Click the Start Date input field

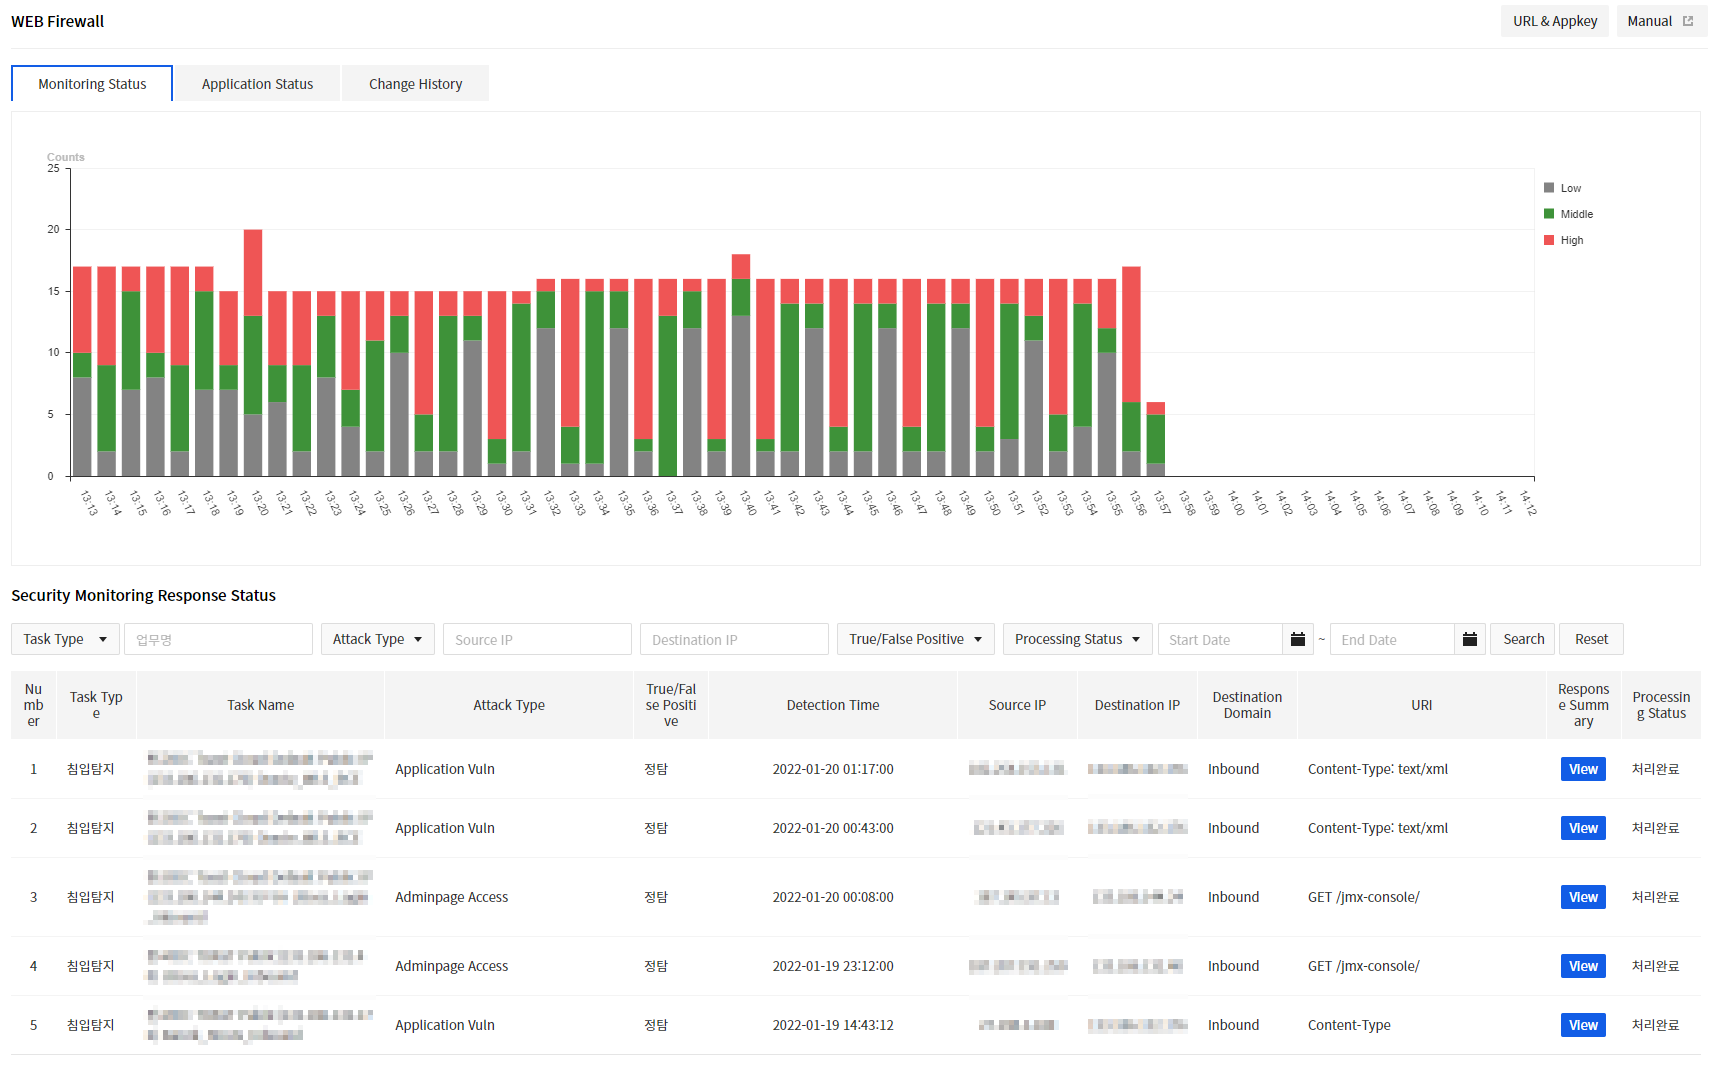tap(1220, 639)
